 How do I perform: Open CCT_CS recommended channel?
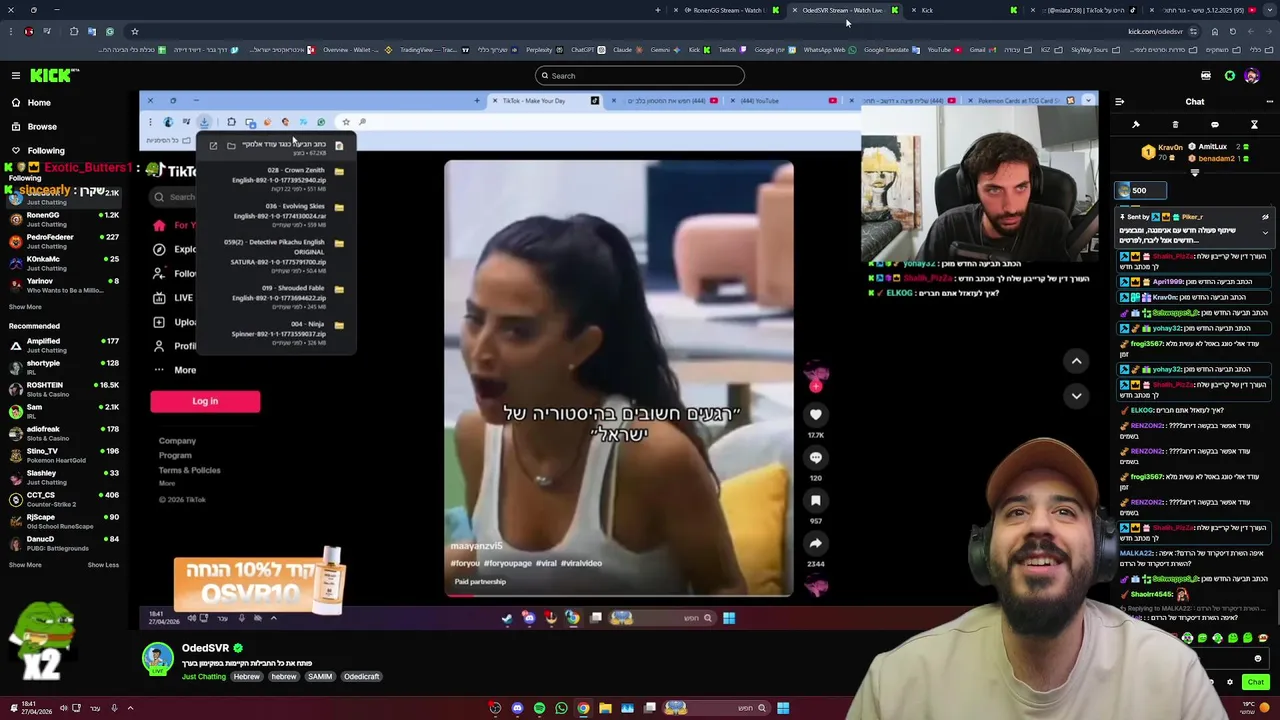(65, 499)
